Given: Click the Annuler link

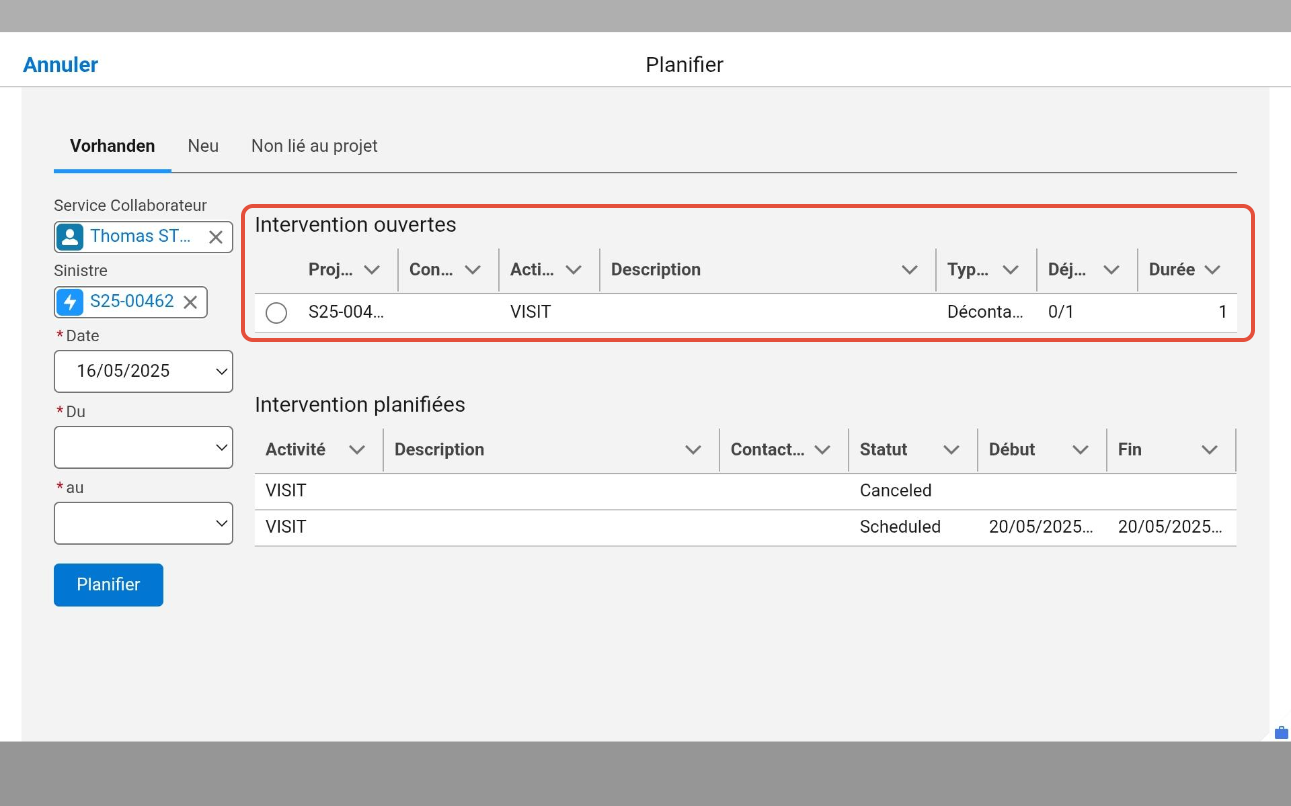Looking at the screenshot, I should pos(60,65).
